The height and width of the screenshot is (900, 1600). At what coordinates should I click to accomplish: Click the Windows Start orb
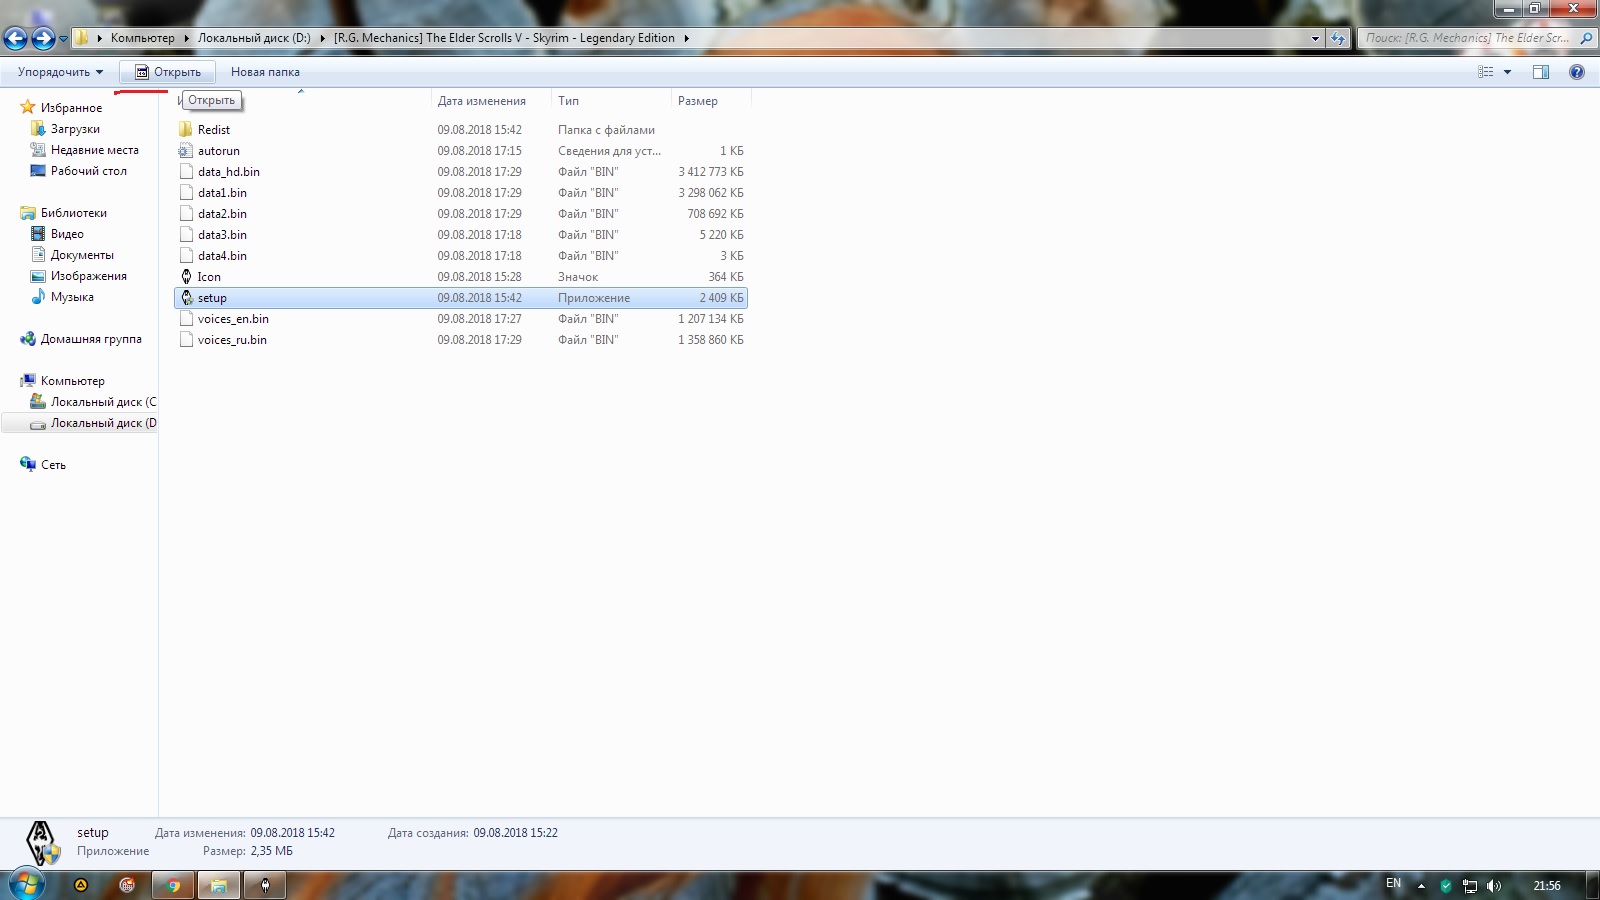[x=27, y=885]
